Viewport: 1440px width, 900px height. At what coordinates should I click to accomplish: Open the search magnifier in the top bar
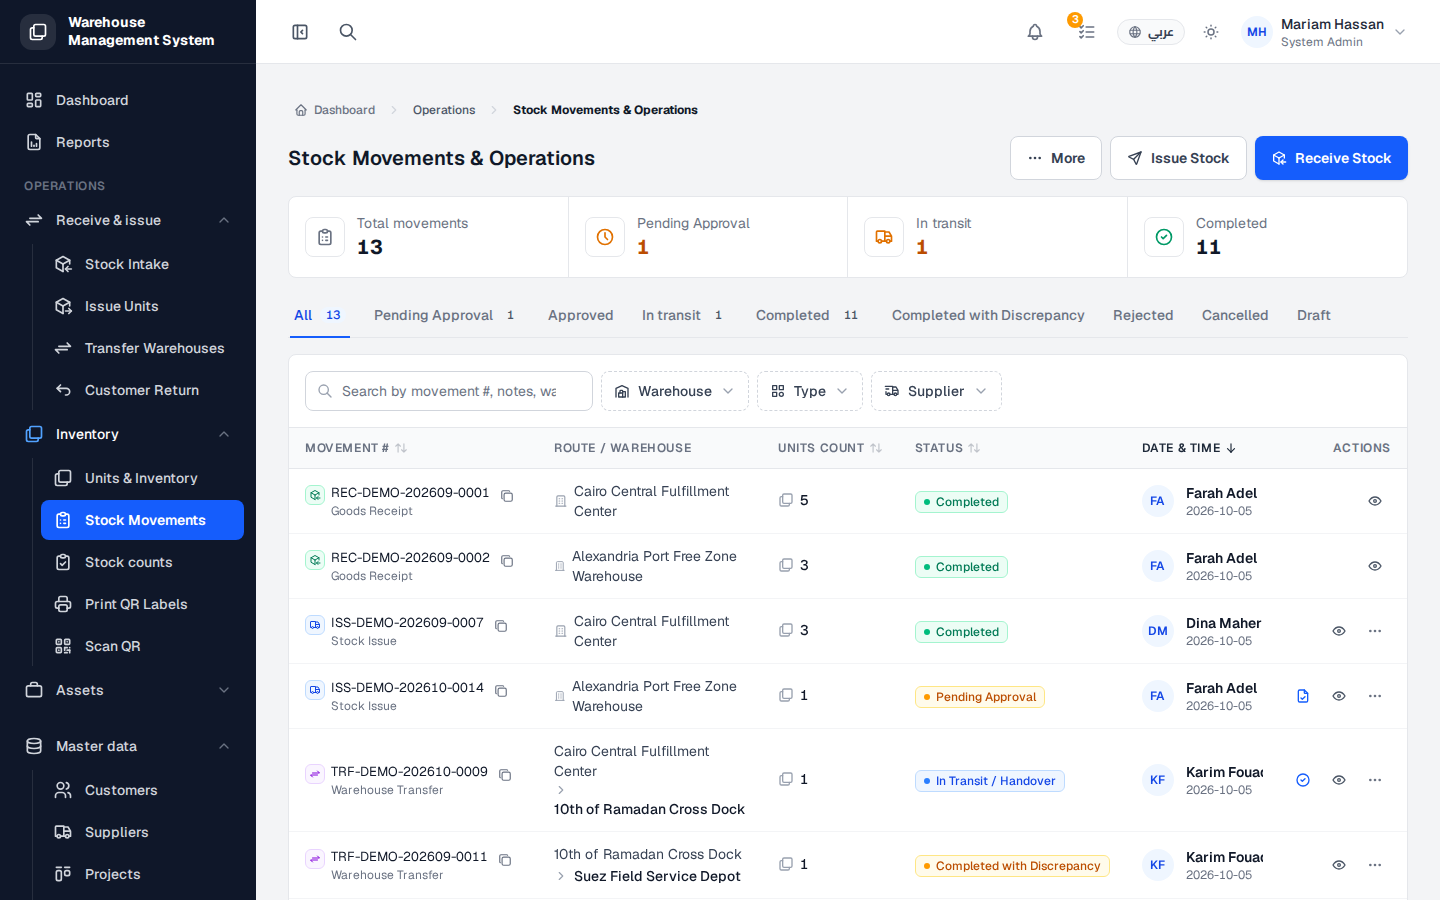tap(348, 32)
